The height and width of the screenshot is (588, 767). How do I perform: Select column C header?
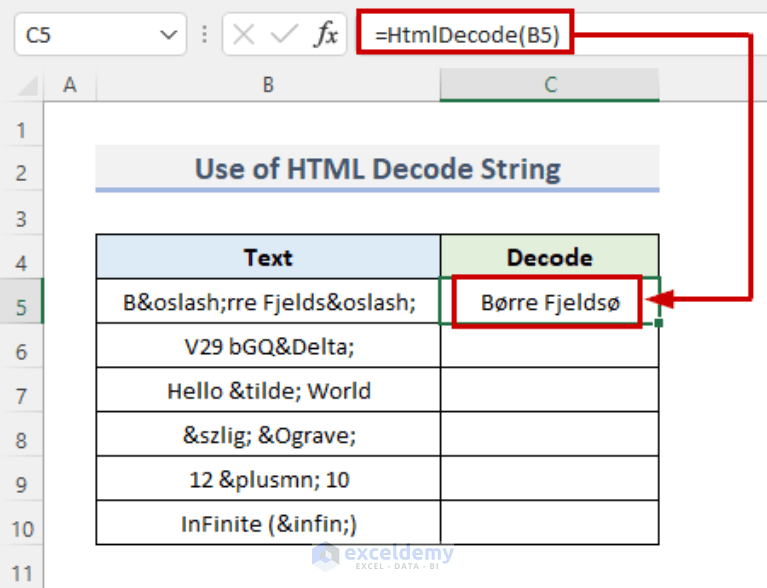tap(550, 85)
